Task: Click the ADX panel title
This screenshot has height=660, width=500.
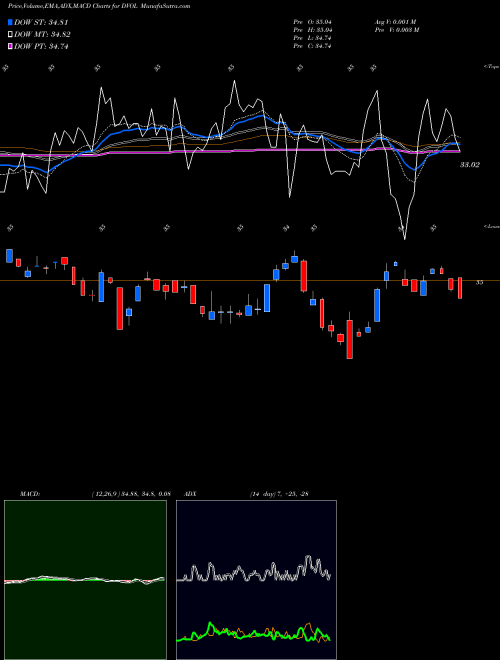Action: (190, 494)
